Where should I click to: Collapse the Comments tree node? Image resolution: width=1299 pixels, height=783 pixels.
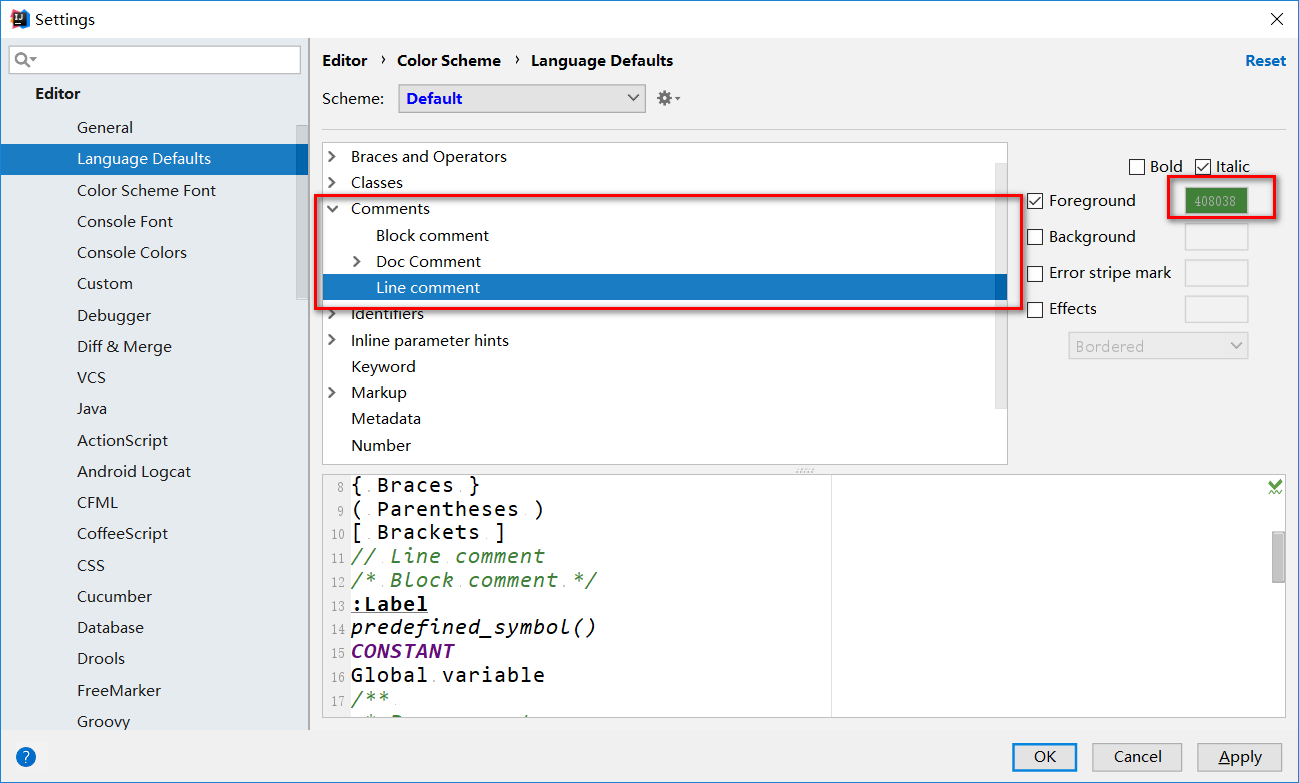(333, 209)
